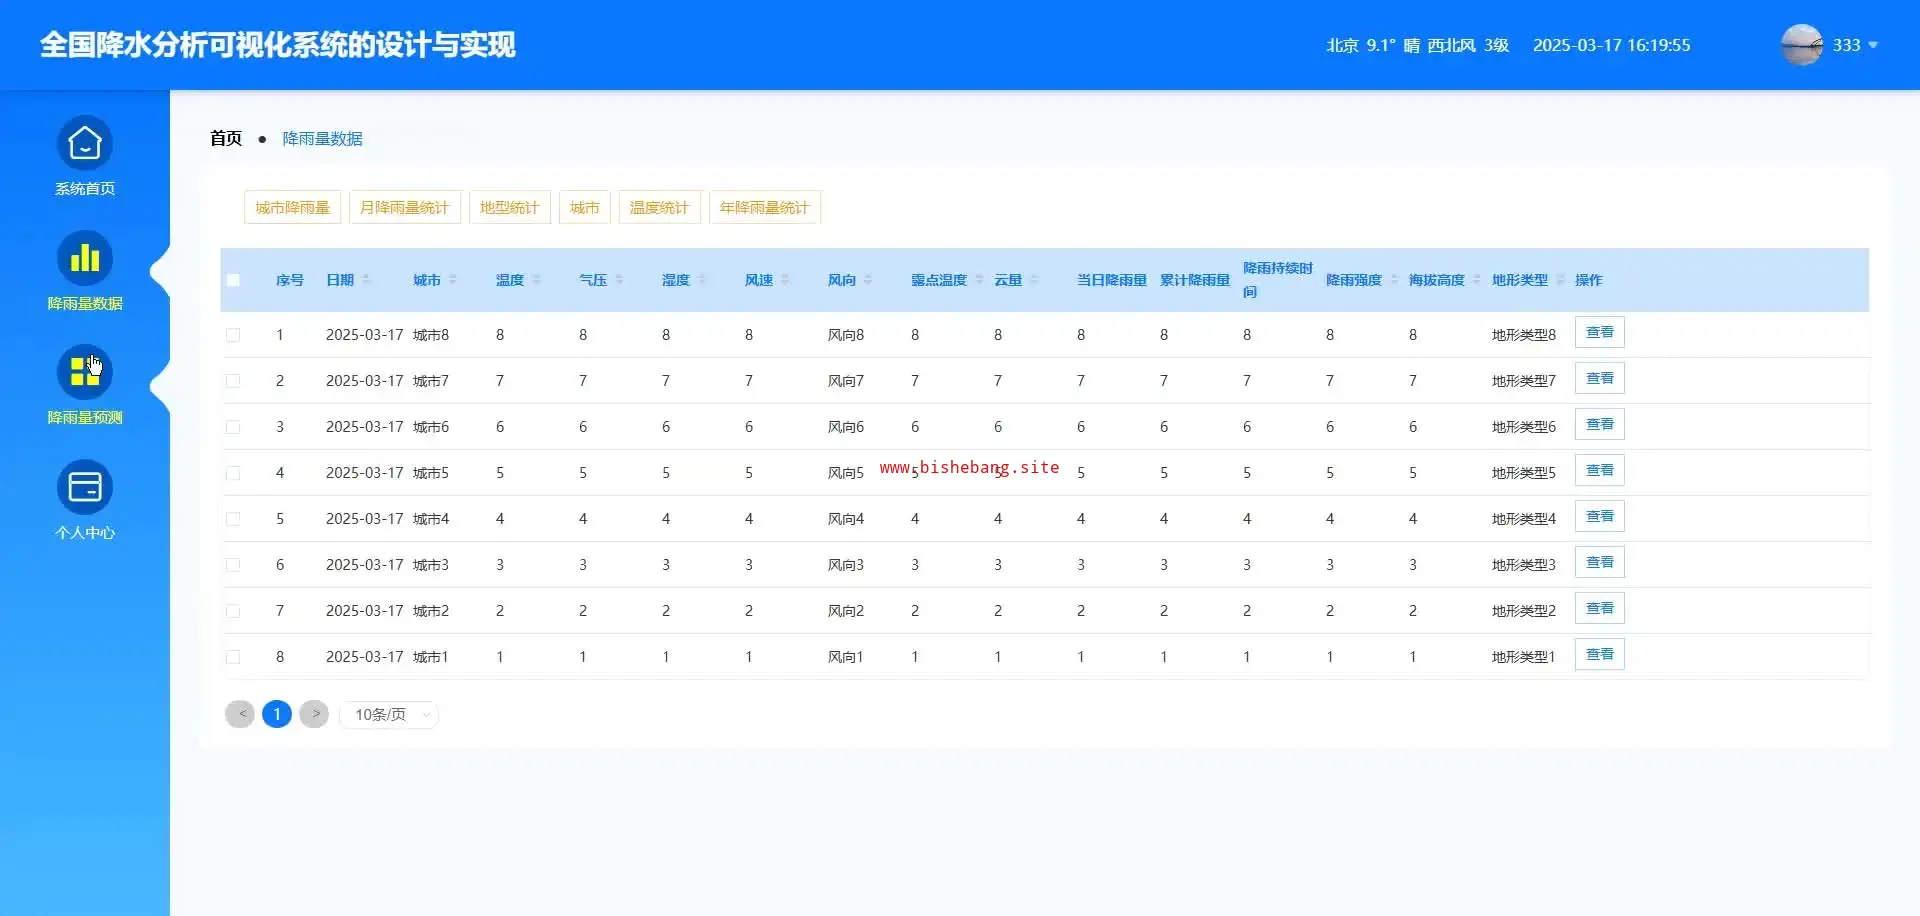The image size is (1920, 916).
Task: Check the row for 城市8
Action: click(x=233, y=335)
